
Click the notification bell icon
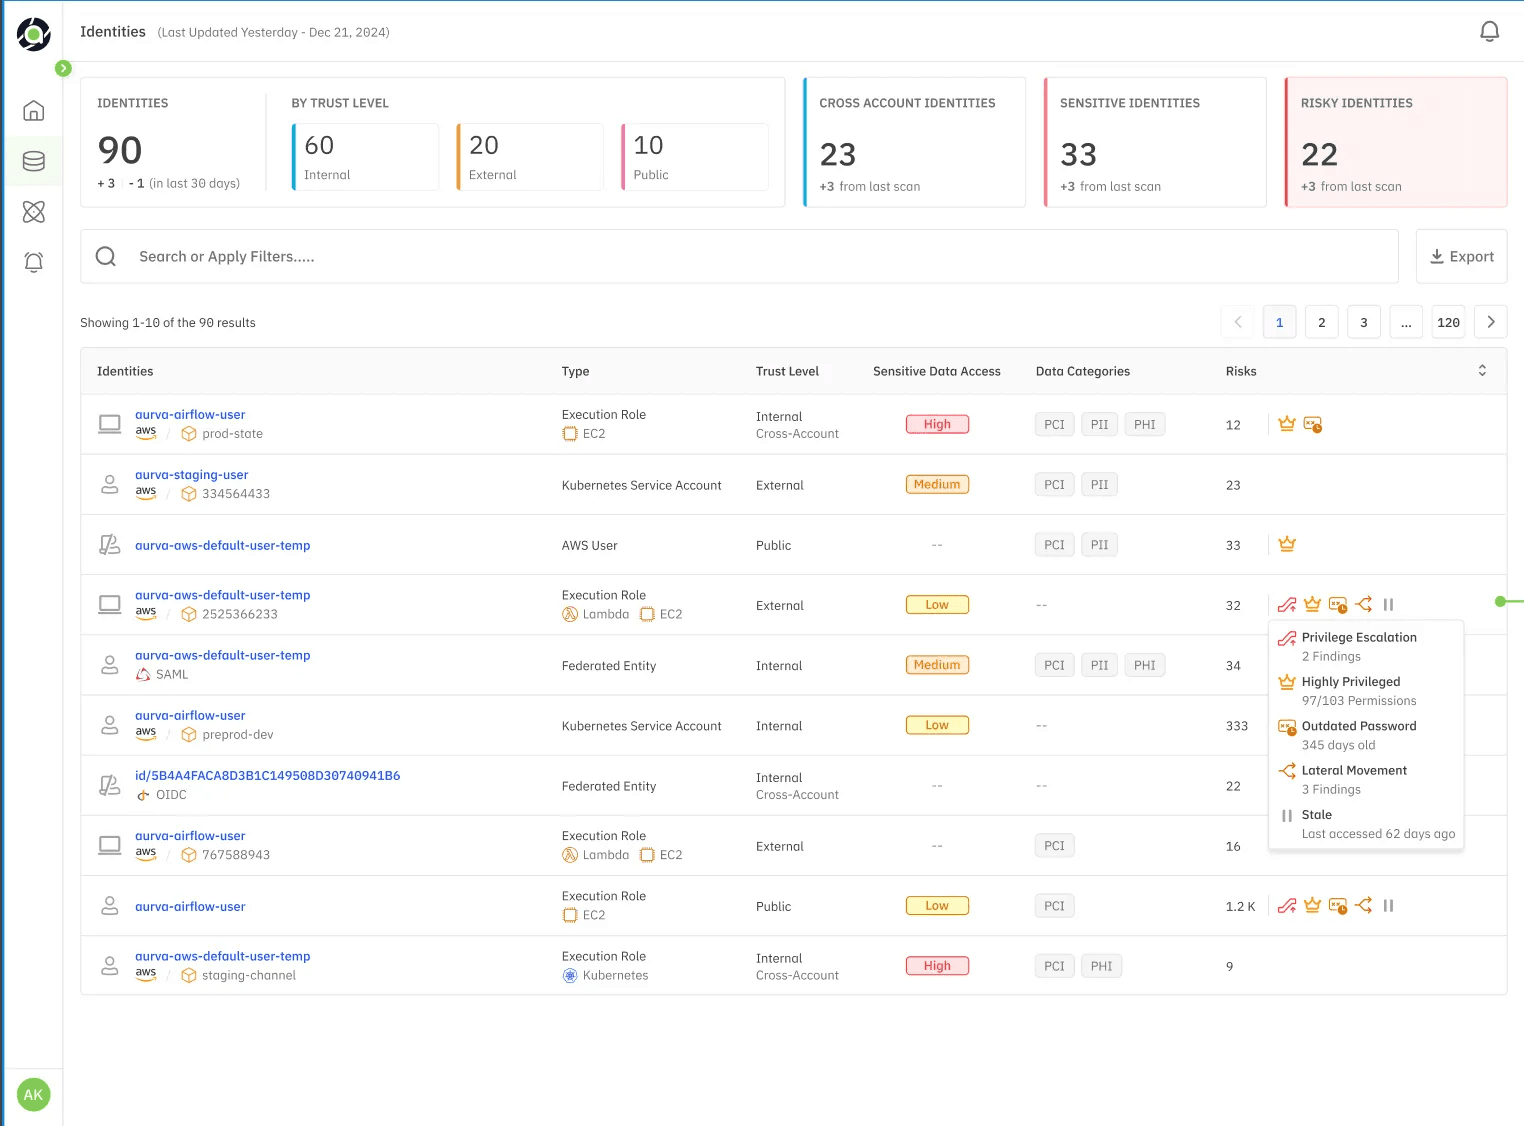1489,32
